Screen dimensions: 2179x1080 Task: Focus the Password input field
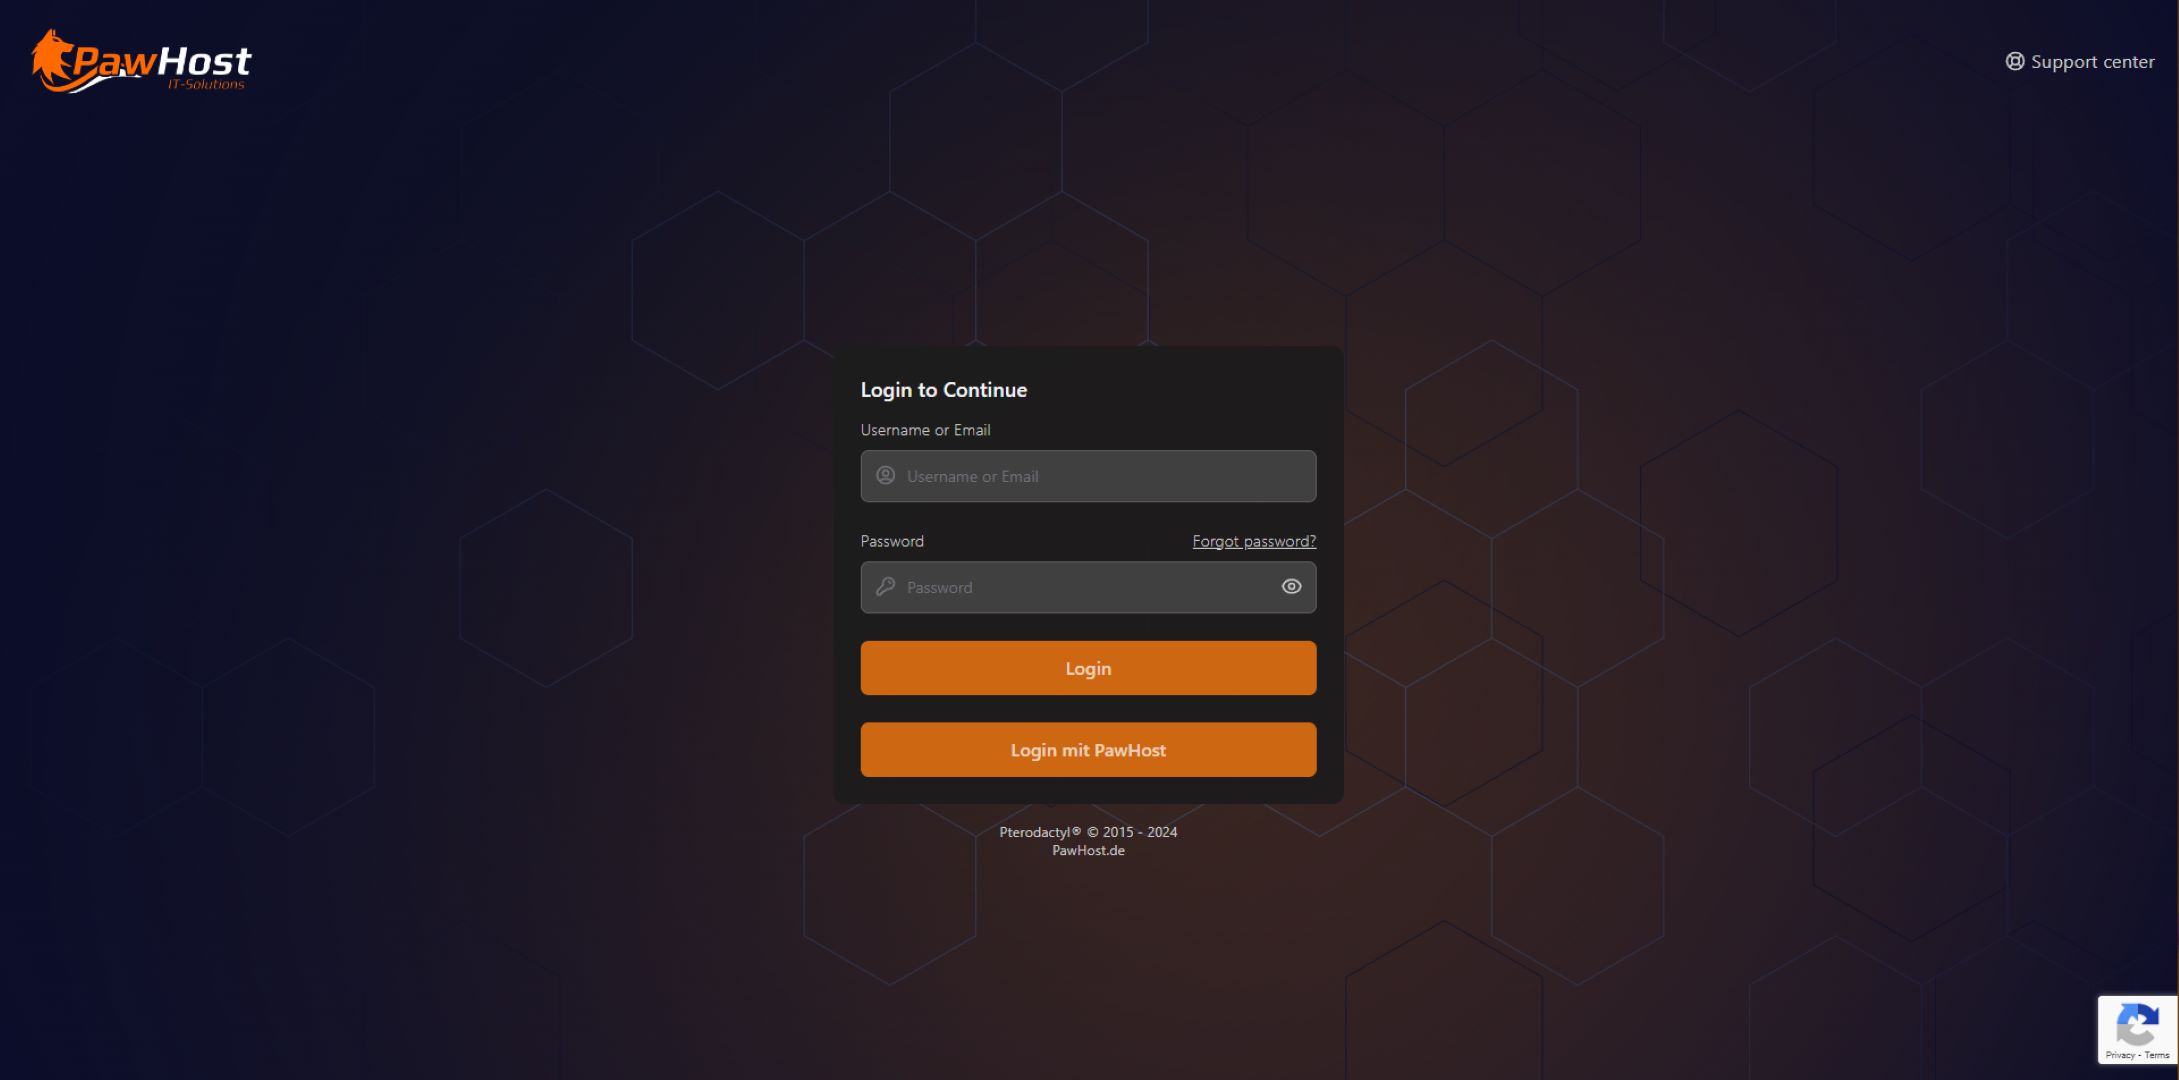1080,587
